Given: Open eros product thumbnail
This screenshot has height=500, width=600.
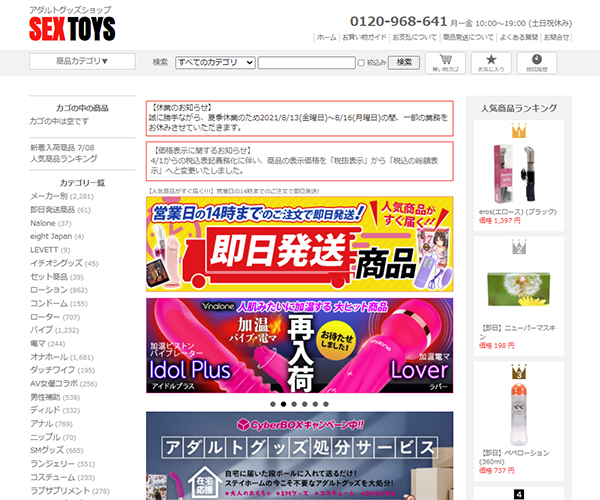Looking at the screenshot, I should click(x=519, y=174).
